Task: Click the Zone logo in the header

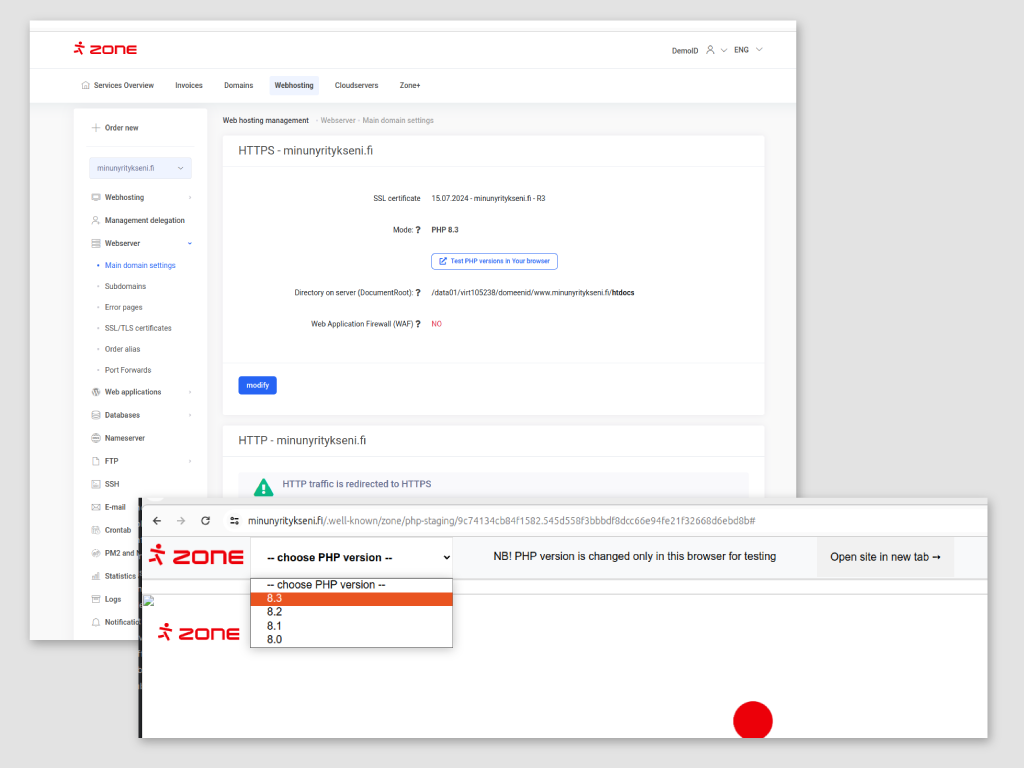Action: click(105, 49)
